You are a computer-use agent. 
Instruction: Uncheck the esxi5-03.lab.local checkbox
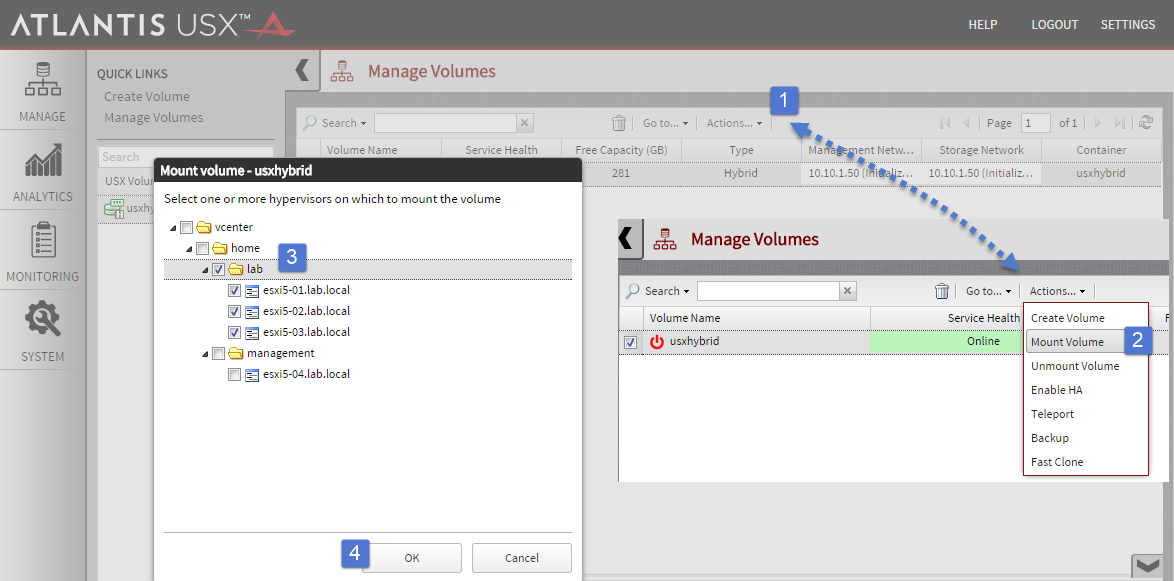point(234,332)
